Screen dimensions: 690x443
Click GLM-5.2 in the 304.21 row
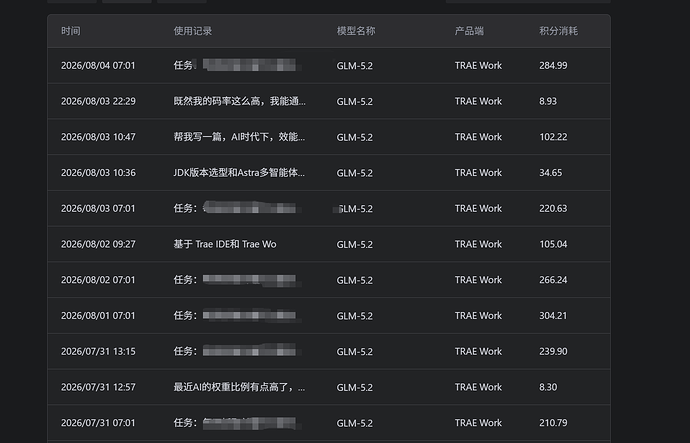point(355,316)
